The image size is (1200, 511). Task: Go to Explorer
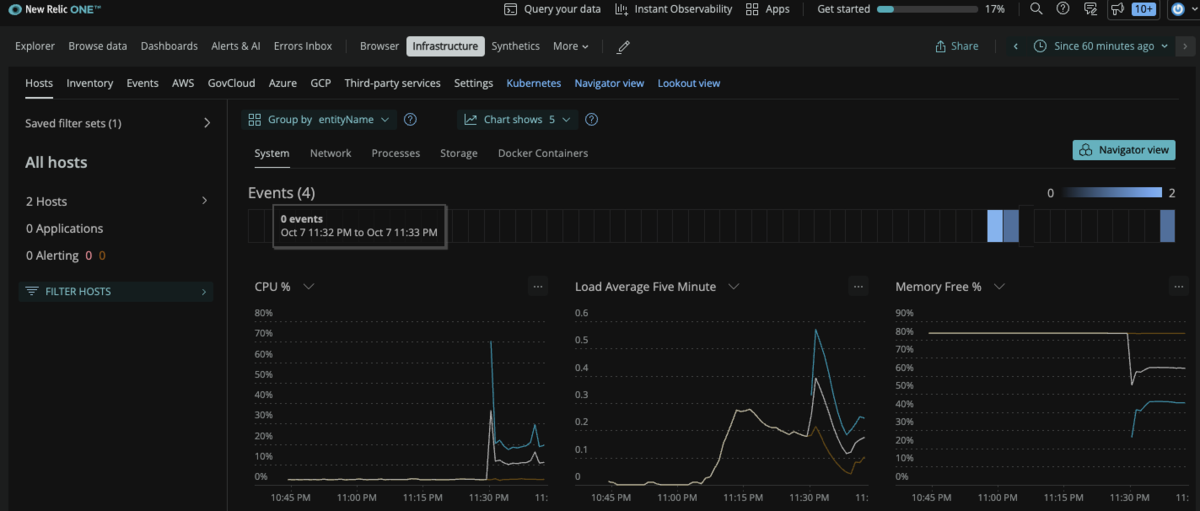click(x=35, y=46)
